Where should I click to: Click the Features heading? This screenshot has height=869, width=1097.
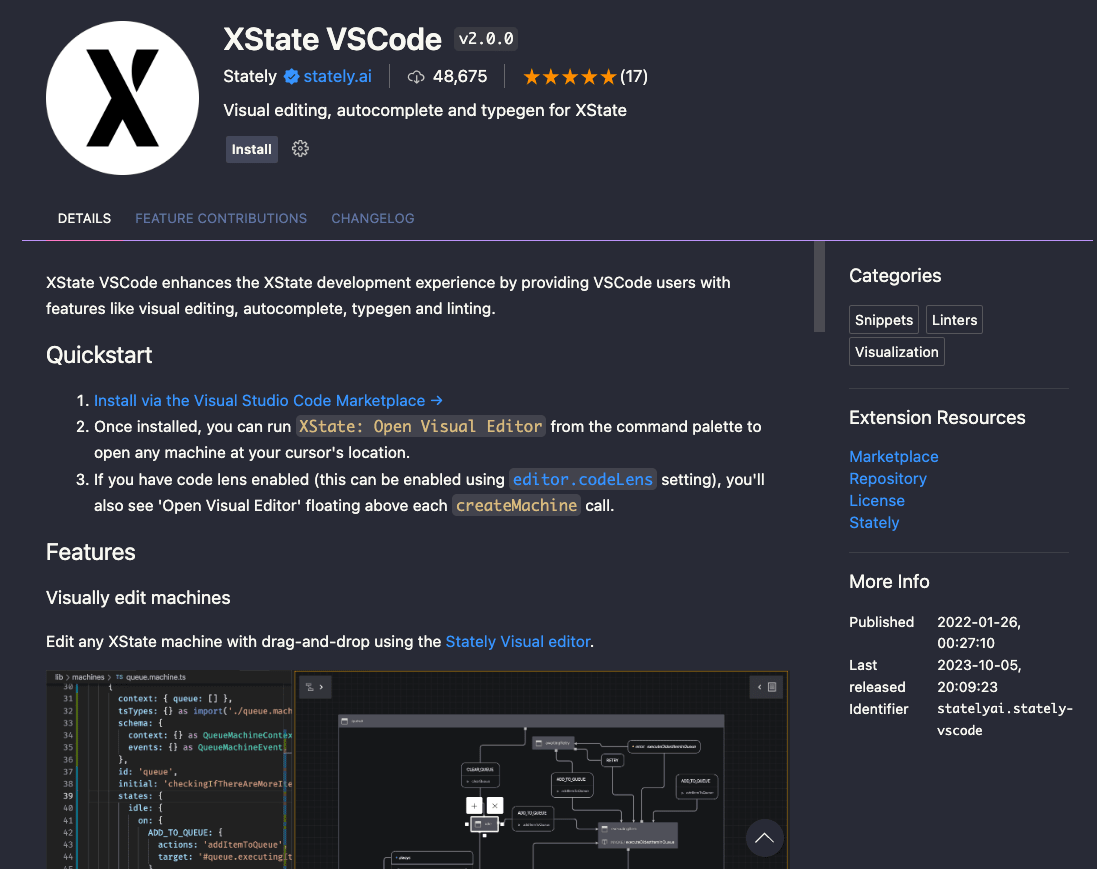tap(91, 552)
